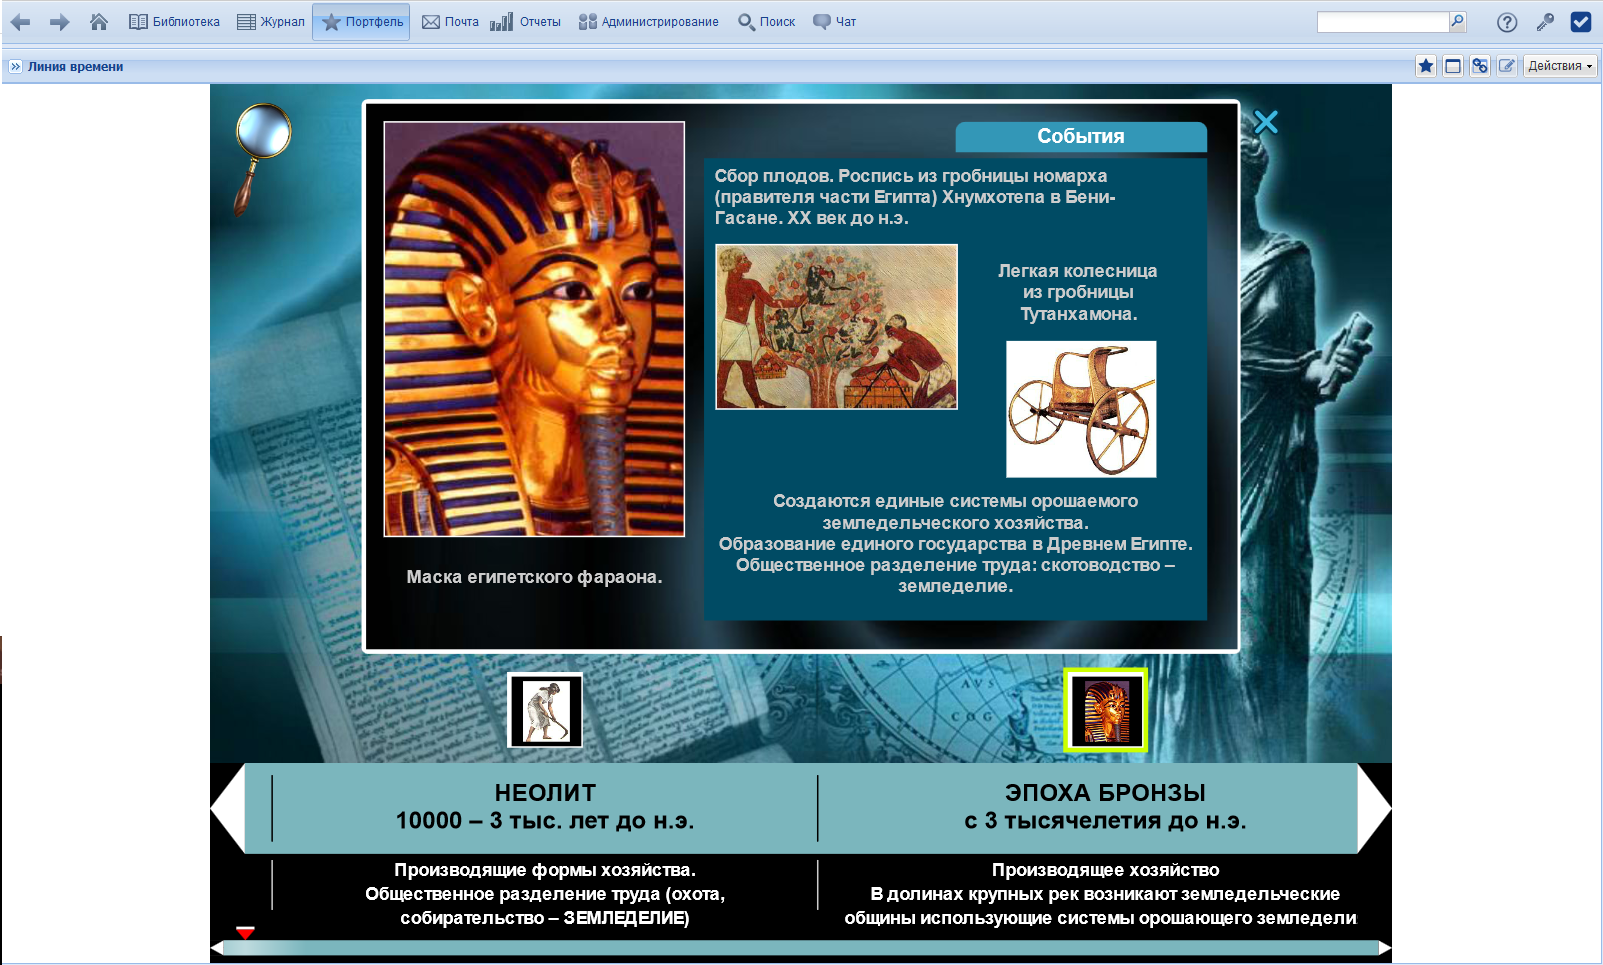Image resolution: width=1603 pixels, height=965 pixels.
Task: Open Библиотека in the top menu
Action: click(175, 22)
